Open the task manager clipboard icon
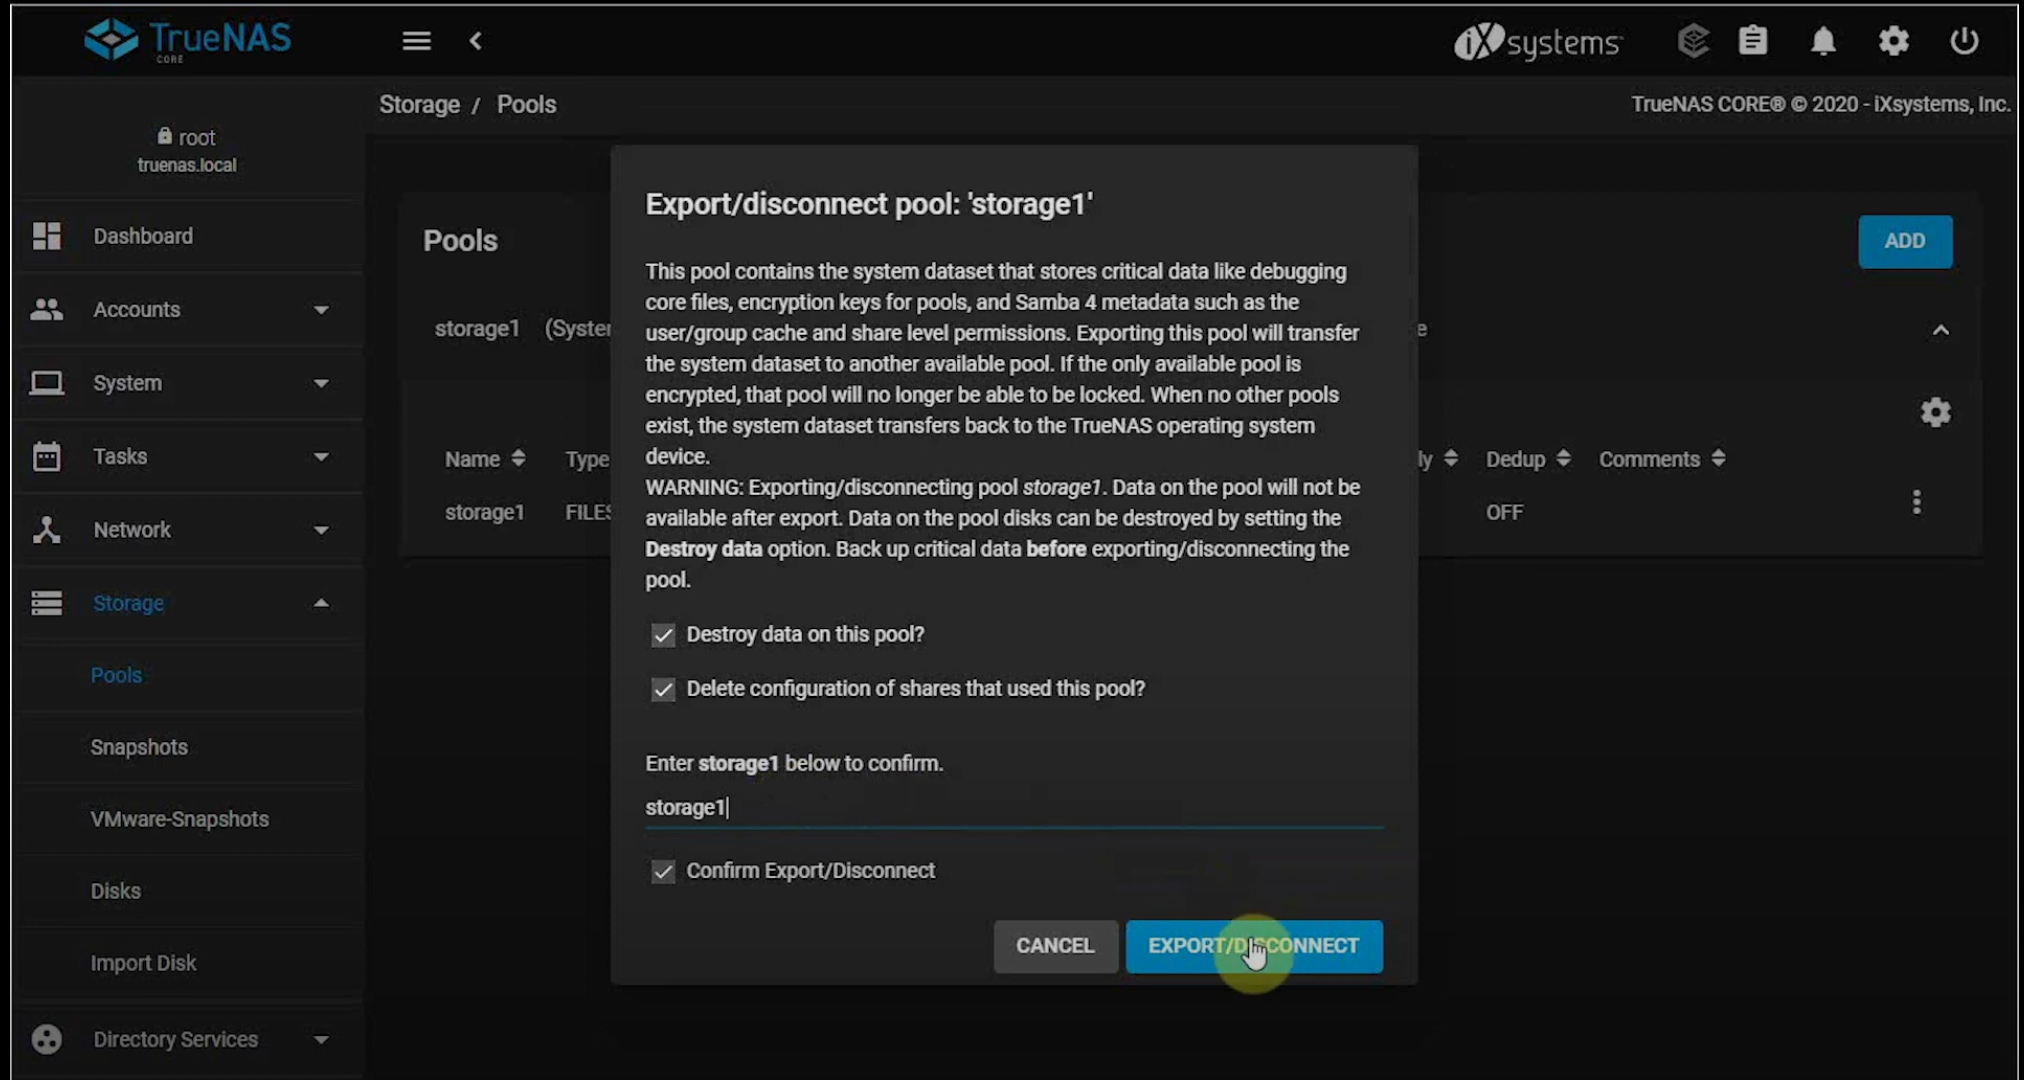The height and width of the screenshot is (1080, 2024). [1753, 41]
